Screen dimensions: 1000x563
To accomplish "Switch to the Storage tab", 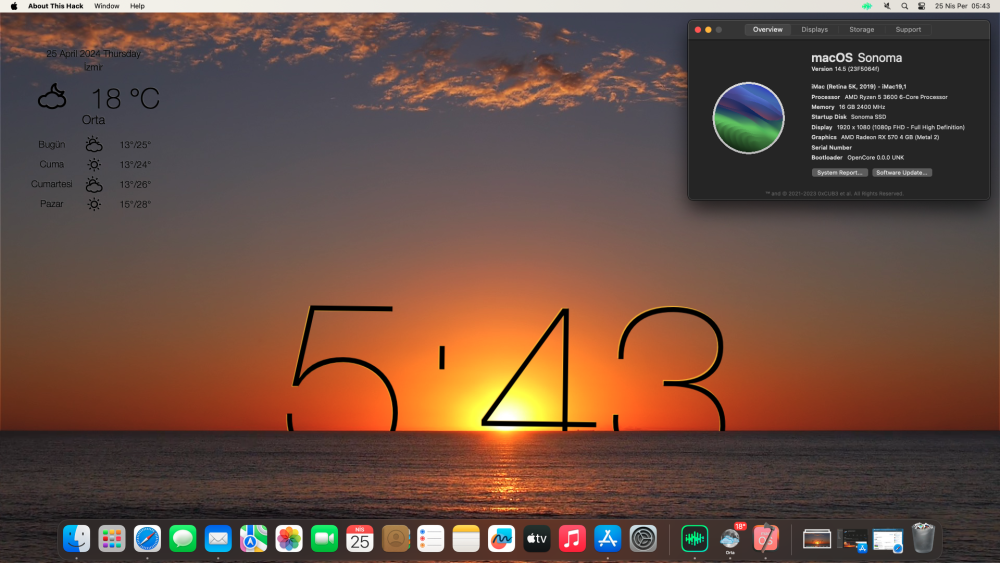I will [862, 29].
